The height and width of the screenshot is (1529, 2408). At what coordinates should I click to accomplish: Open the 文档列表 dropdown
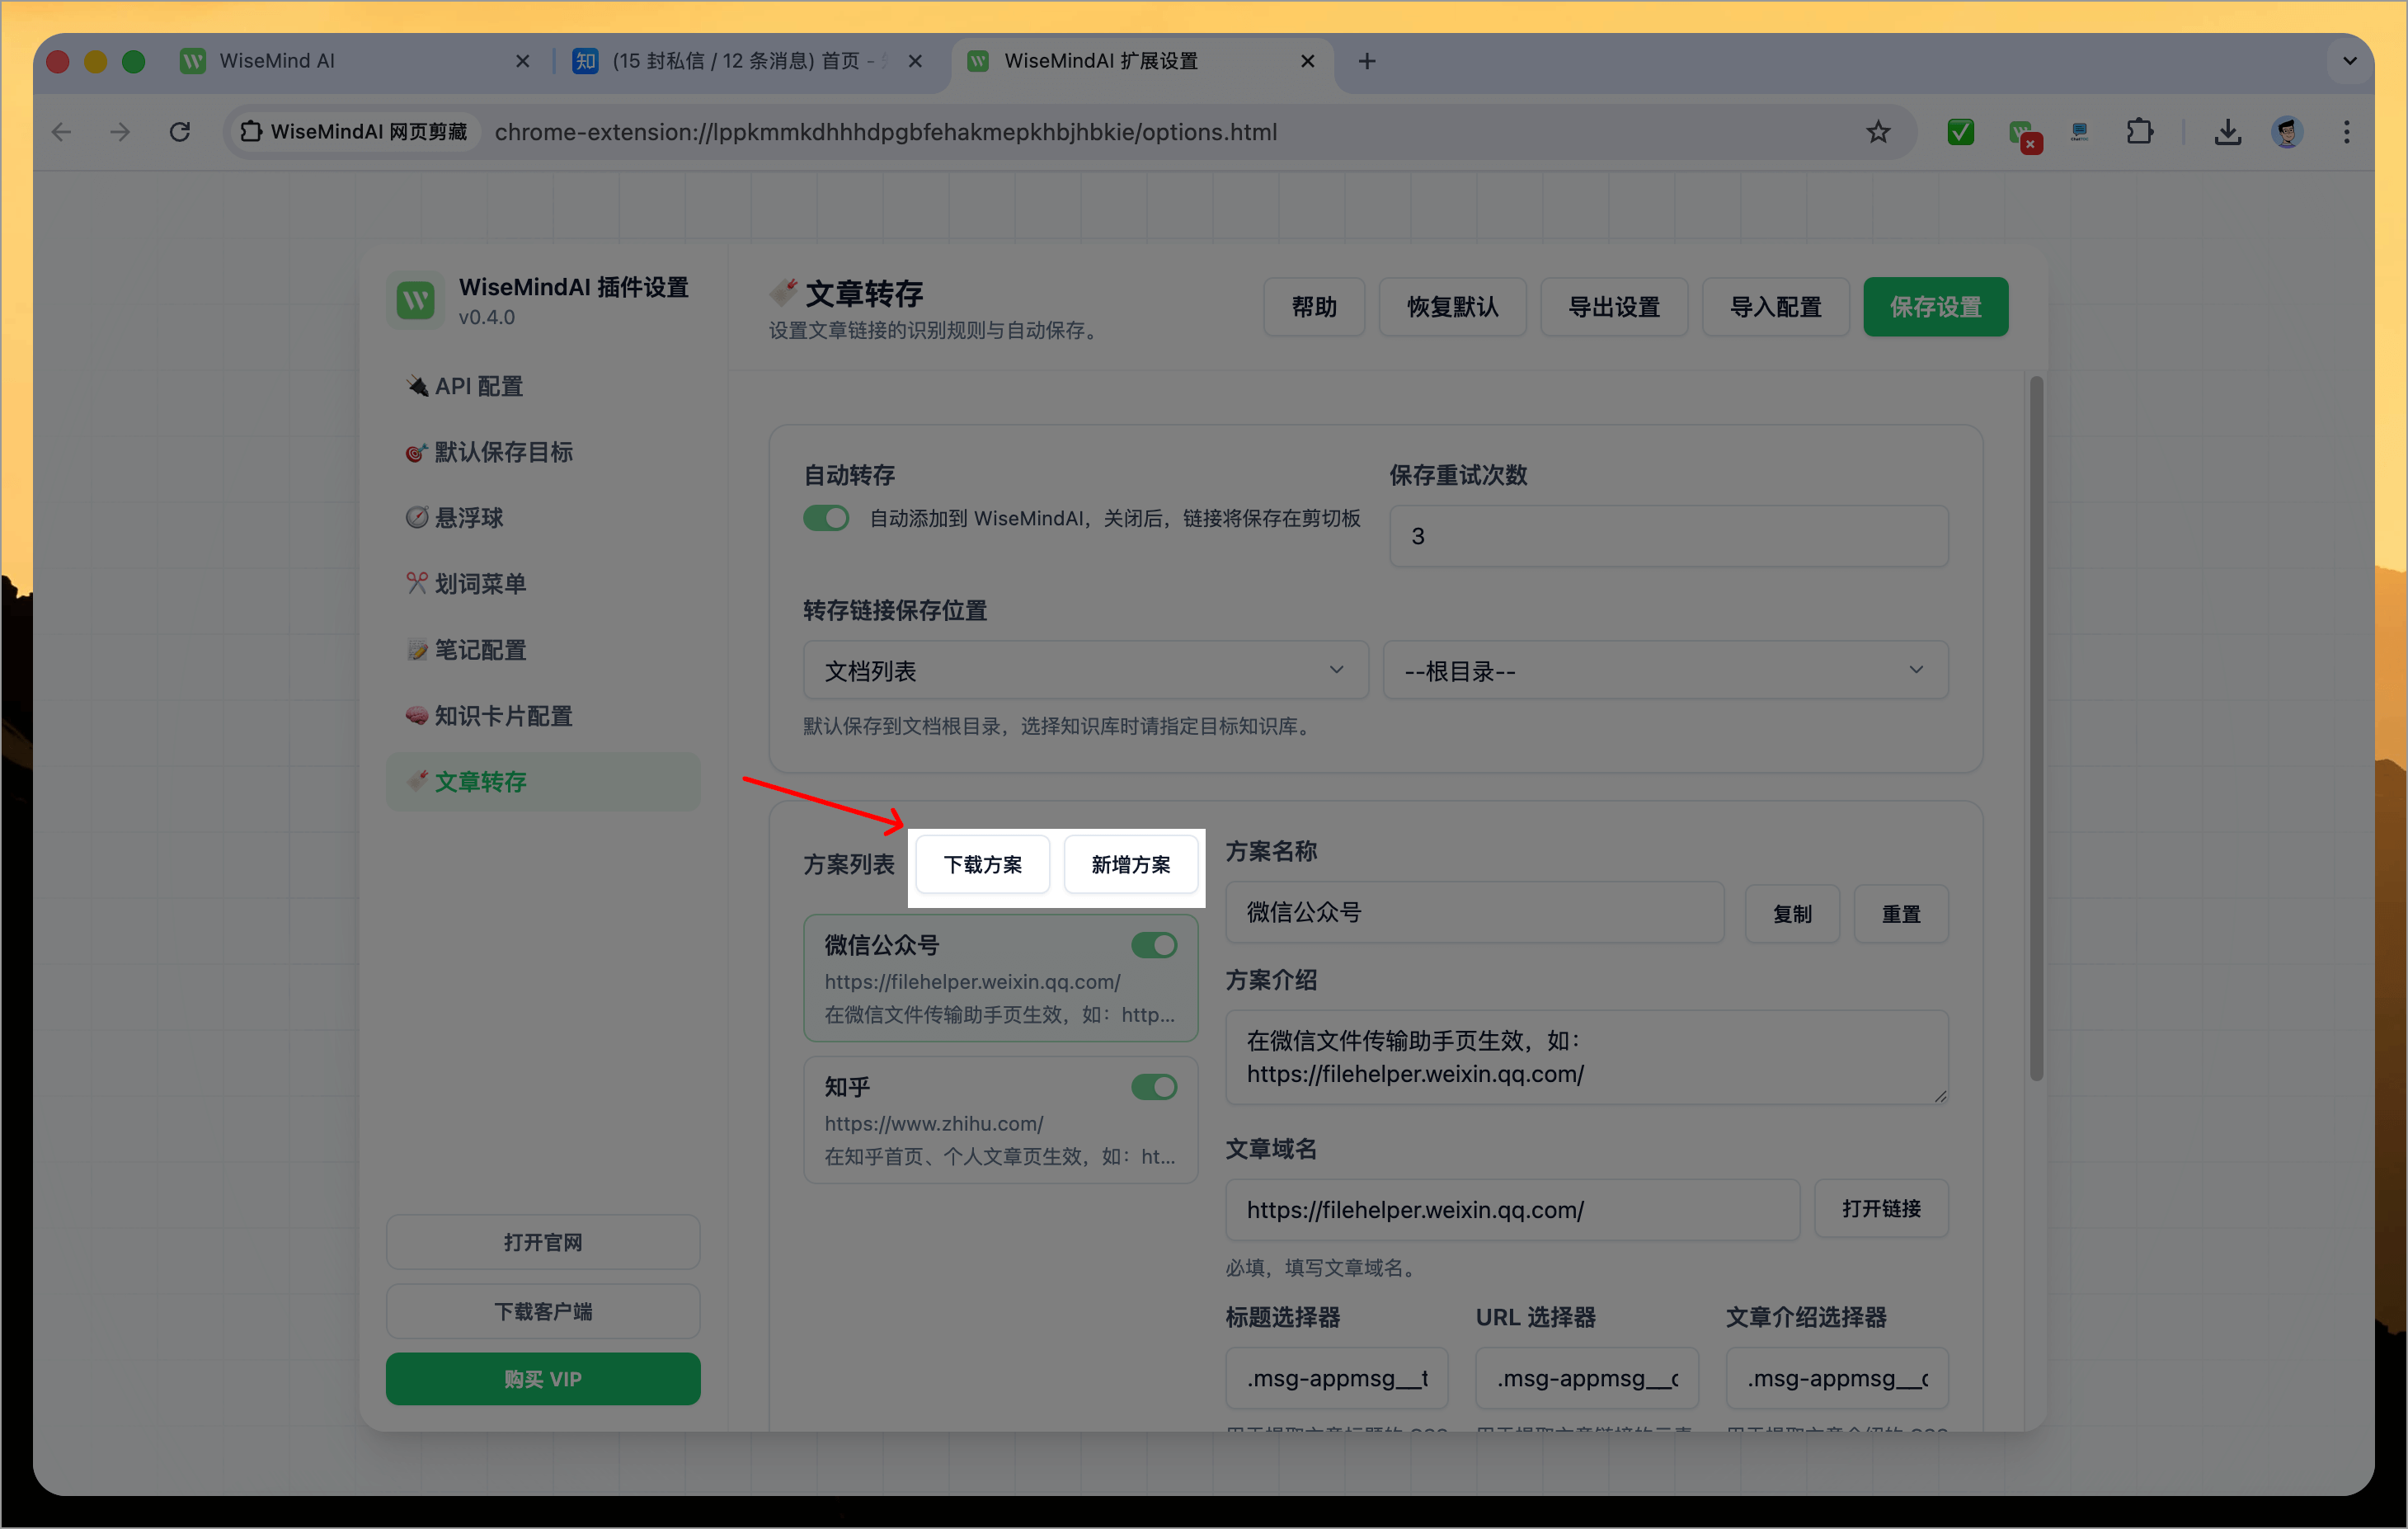[1085, 669]
